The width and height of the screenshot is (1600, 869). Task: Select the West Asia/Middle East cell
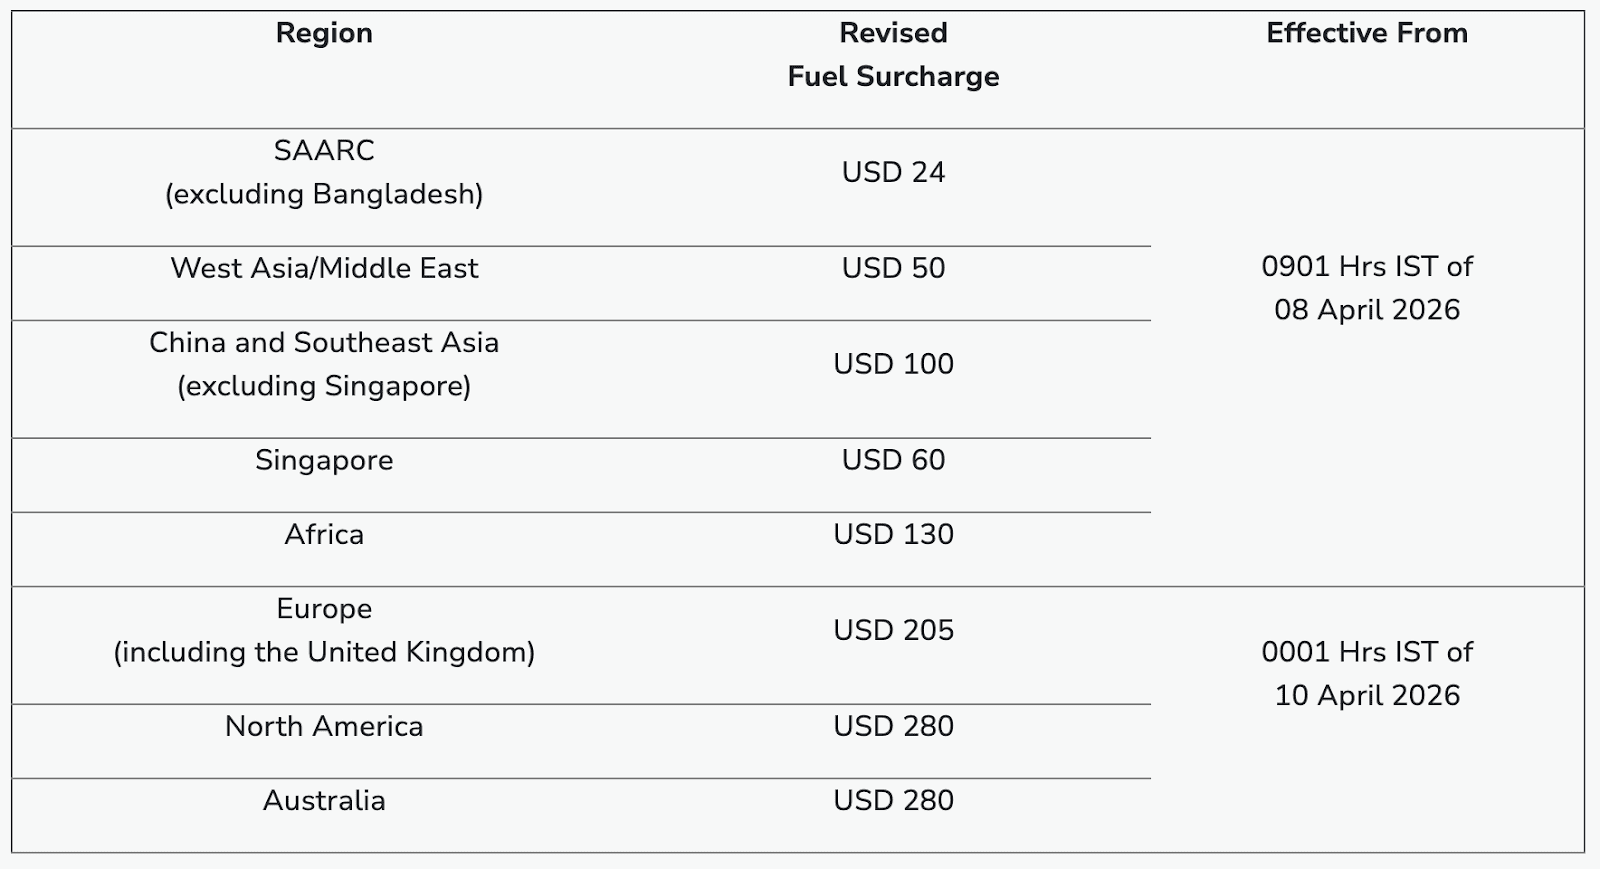(324, 268)
